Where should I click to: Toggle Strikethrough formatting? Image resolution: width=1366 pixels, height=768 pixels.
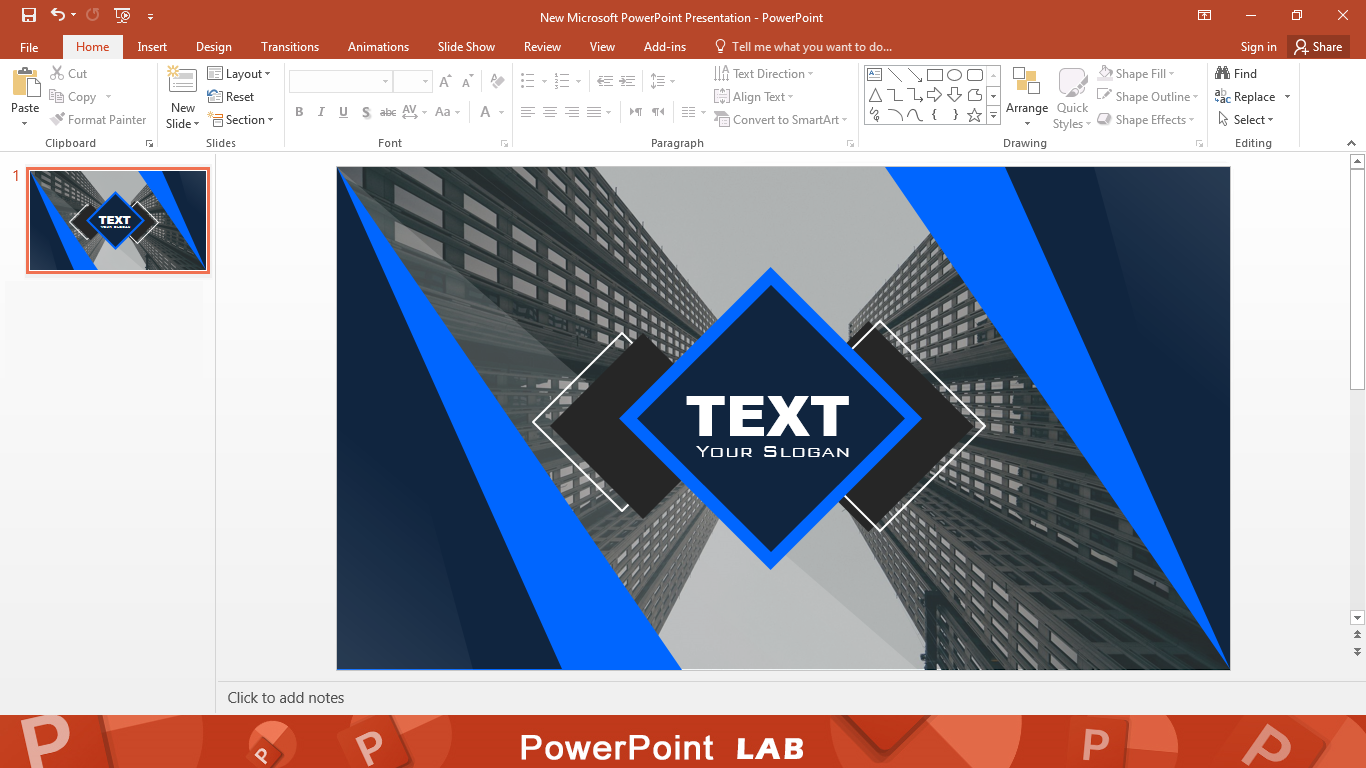[x=388, y=112]
